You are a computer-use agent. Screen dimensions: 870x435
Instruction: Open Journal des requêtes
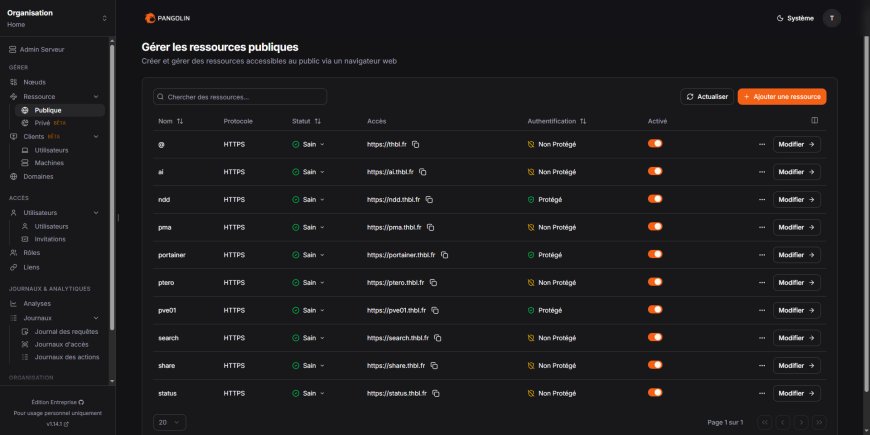60,332
